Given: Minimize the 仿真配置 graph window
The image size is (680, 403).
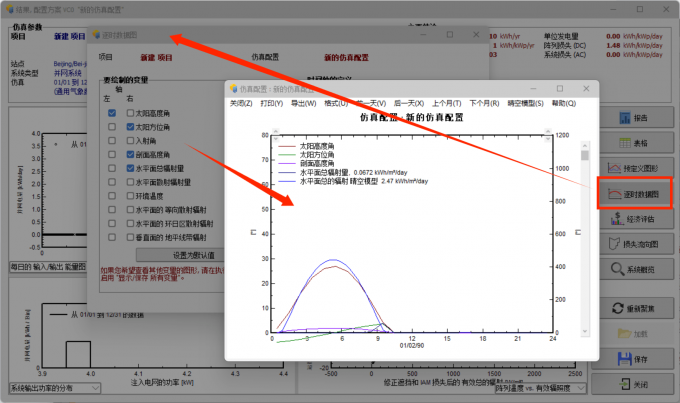Looking at the screenshot, I should tap(533, 88).
